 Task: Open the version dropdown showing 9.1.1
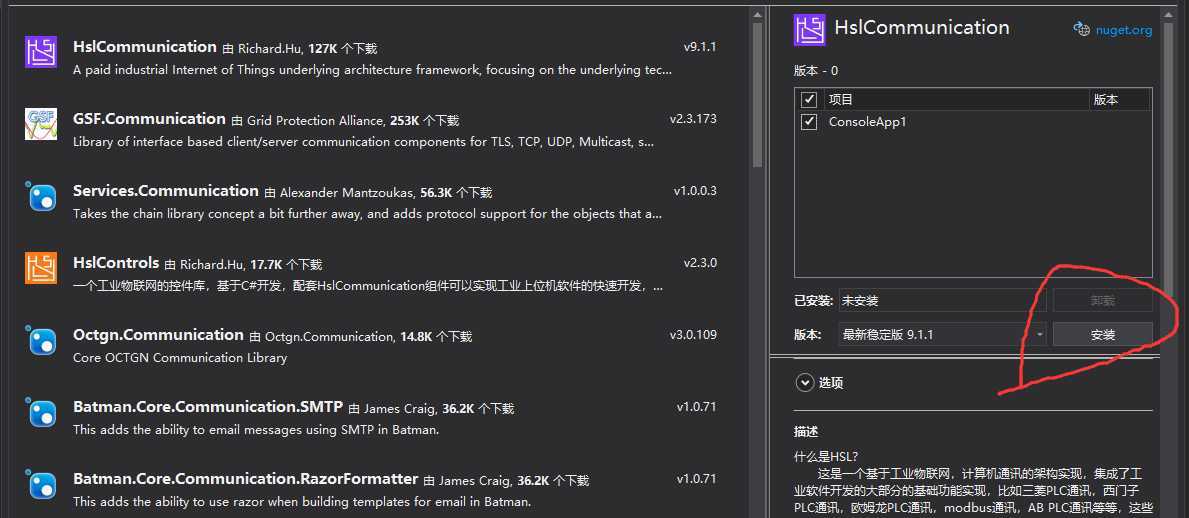(943, 334)
